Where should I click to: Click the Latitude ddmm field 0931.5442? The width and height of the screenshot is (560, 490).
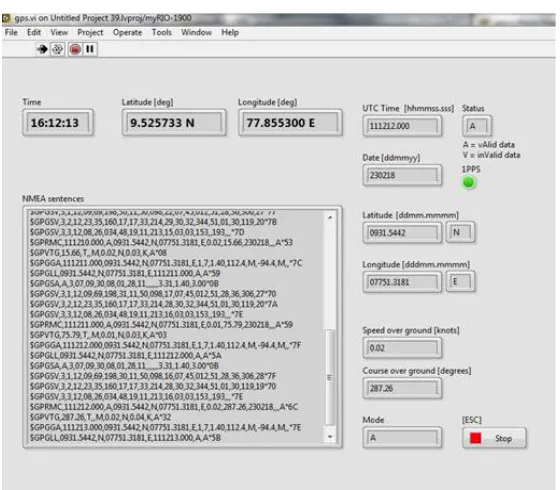[402, 233]
